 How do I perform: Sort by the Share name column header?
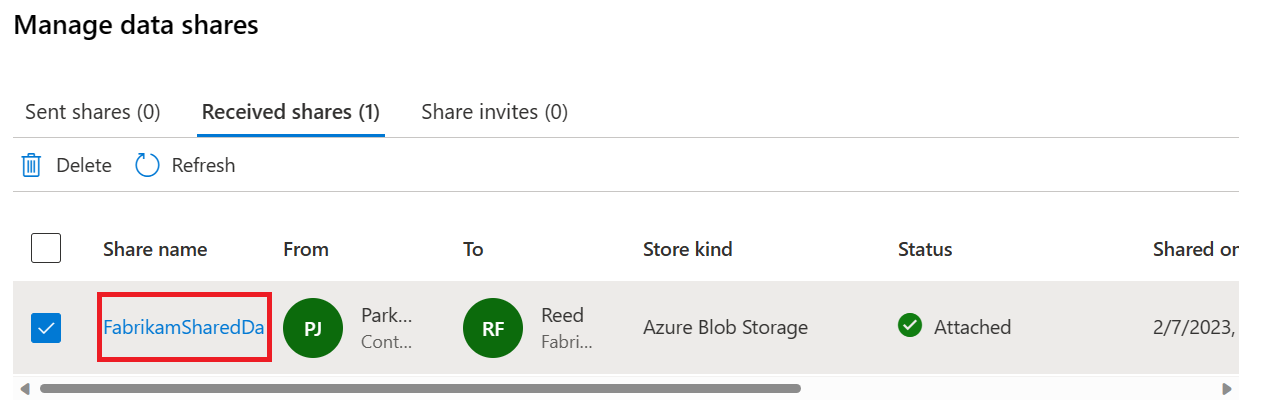155,249
